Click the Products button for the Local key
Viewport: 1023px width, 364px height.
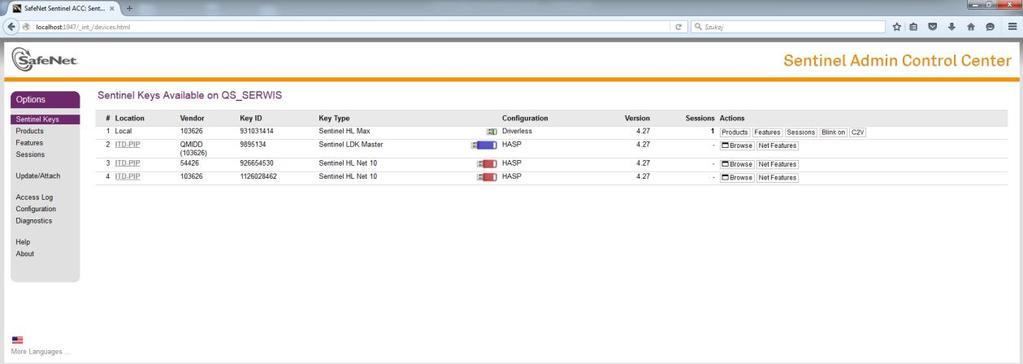tap(735, 132)
